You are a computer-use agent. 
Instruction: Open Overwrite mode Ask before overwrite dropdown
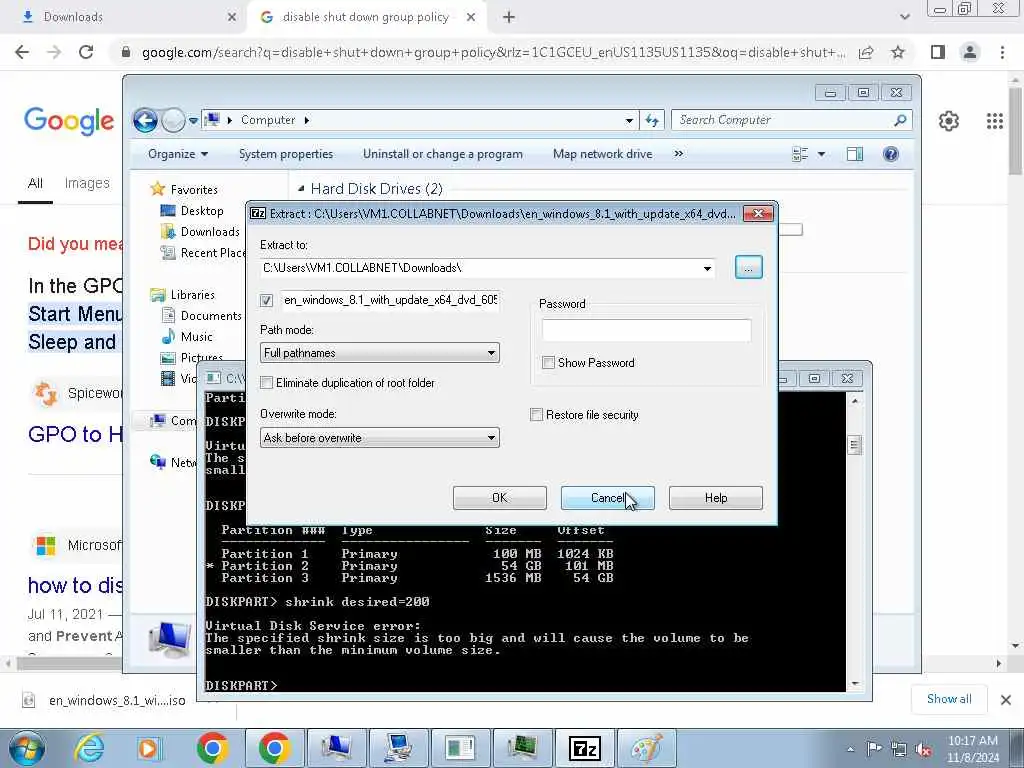(x=379, y=438)
